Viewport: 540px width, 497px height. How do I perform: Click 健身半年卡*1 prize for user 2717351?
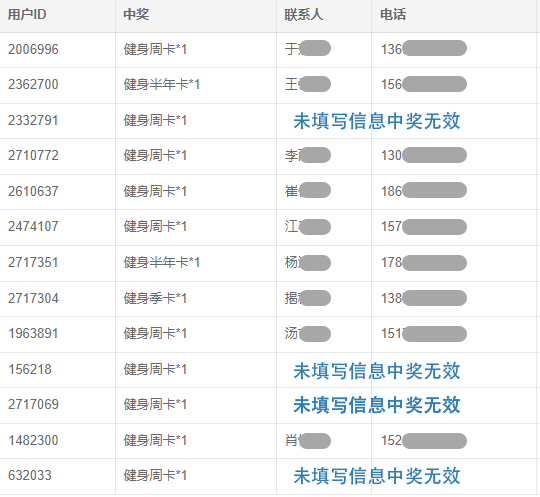pos(162,263)
